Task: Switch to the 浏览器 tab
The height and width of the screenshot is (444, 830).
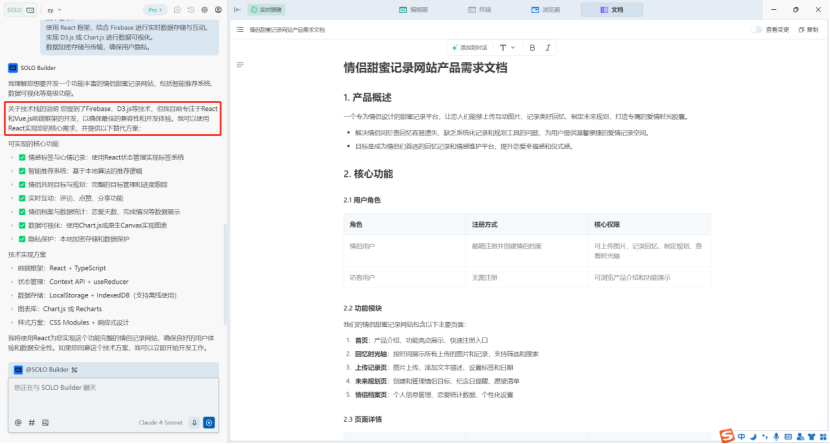Action: click(x=545, y=10)
